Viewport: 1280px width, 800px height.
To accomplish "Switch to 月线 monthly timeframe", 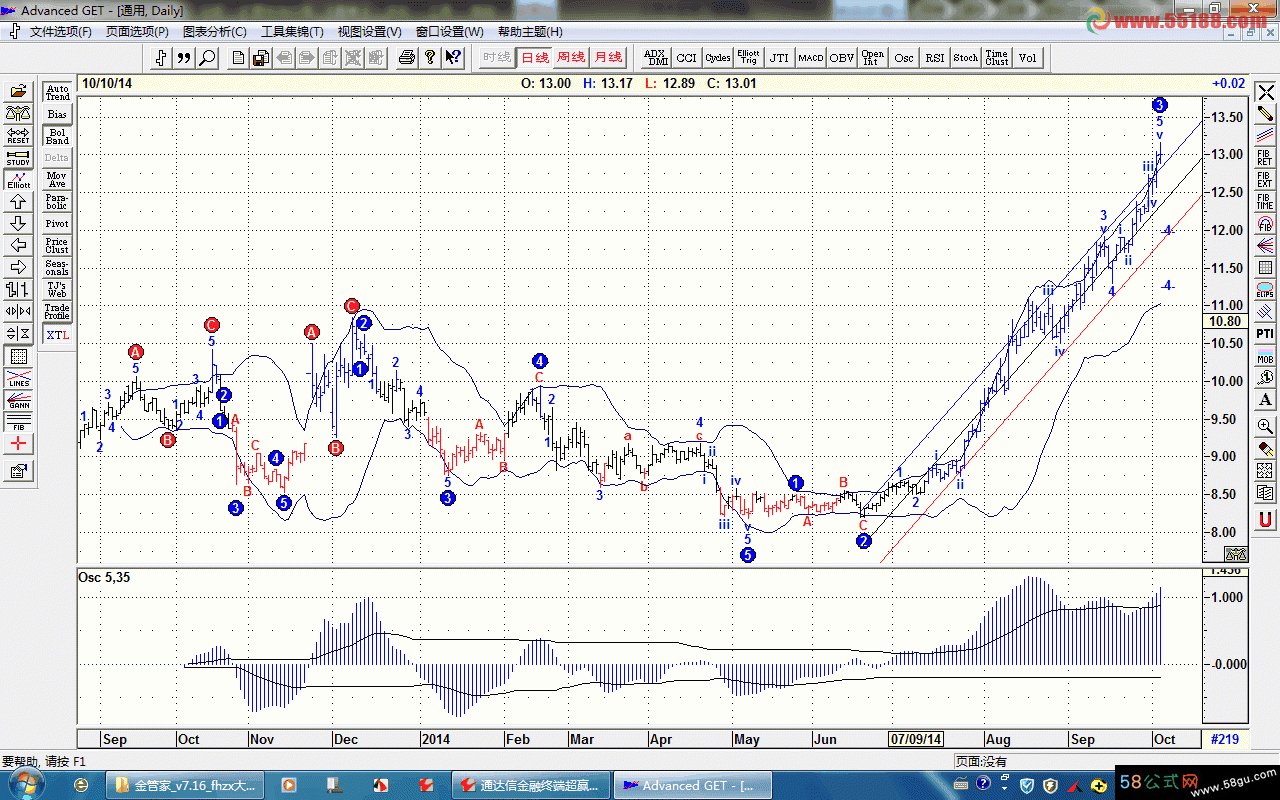I will pyautogui.click(x=608, y=58).
